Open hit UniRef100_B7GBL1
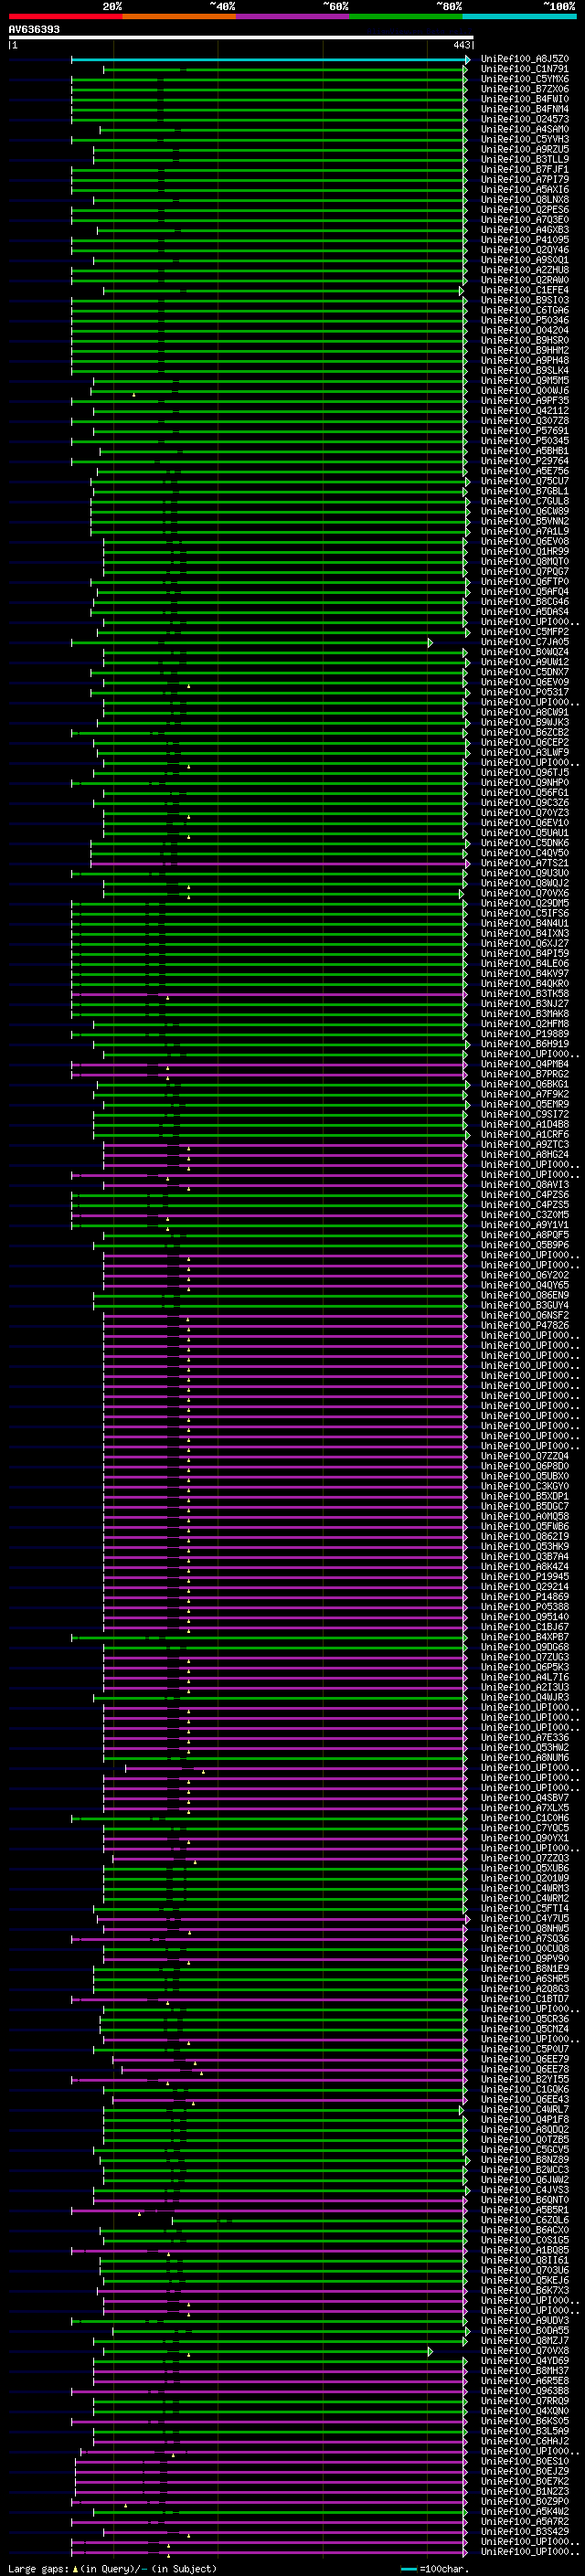The image size is (585, 2576). pos(524,491)
